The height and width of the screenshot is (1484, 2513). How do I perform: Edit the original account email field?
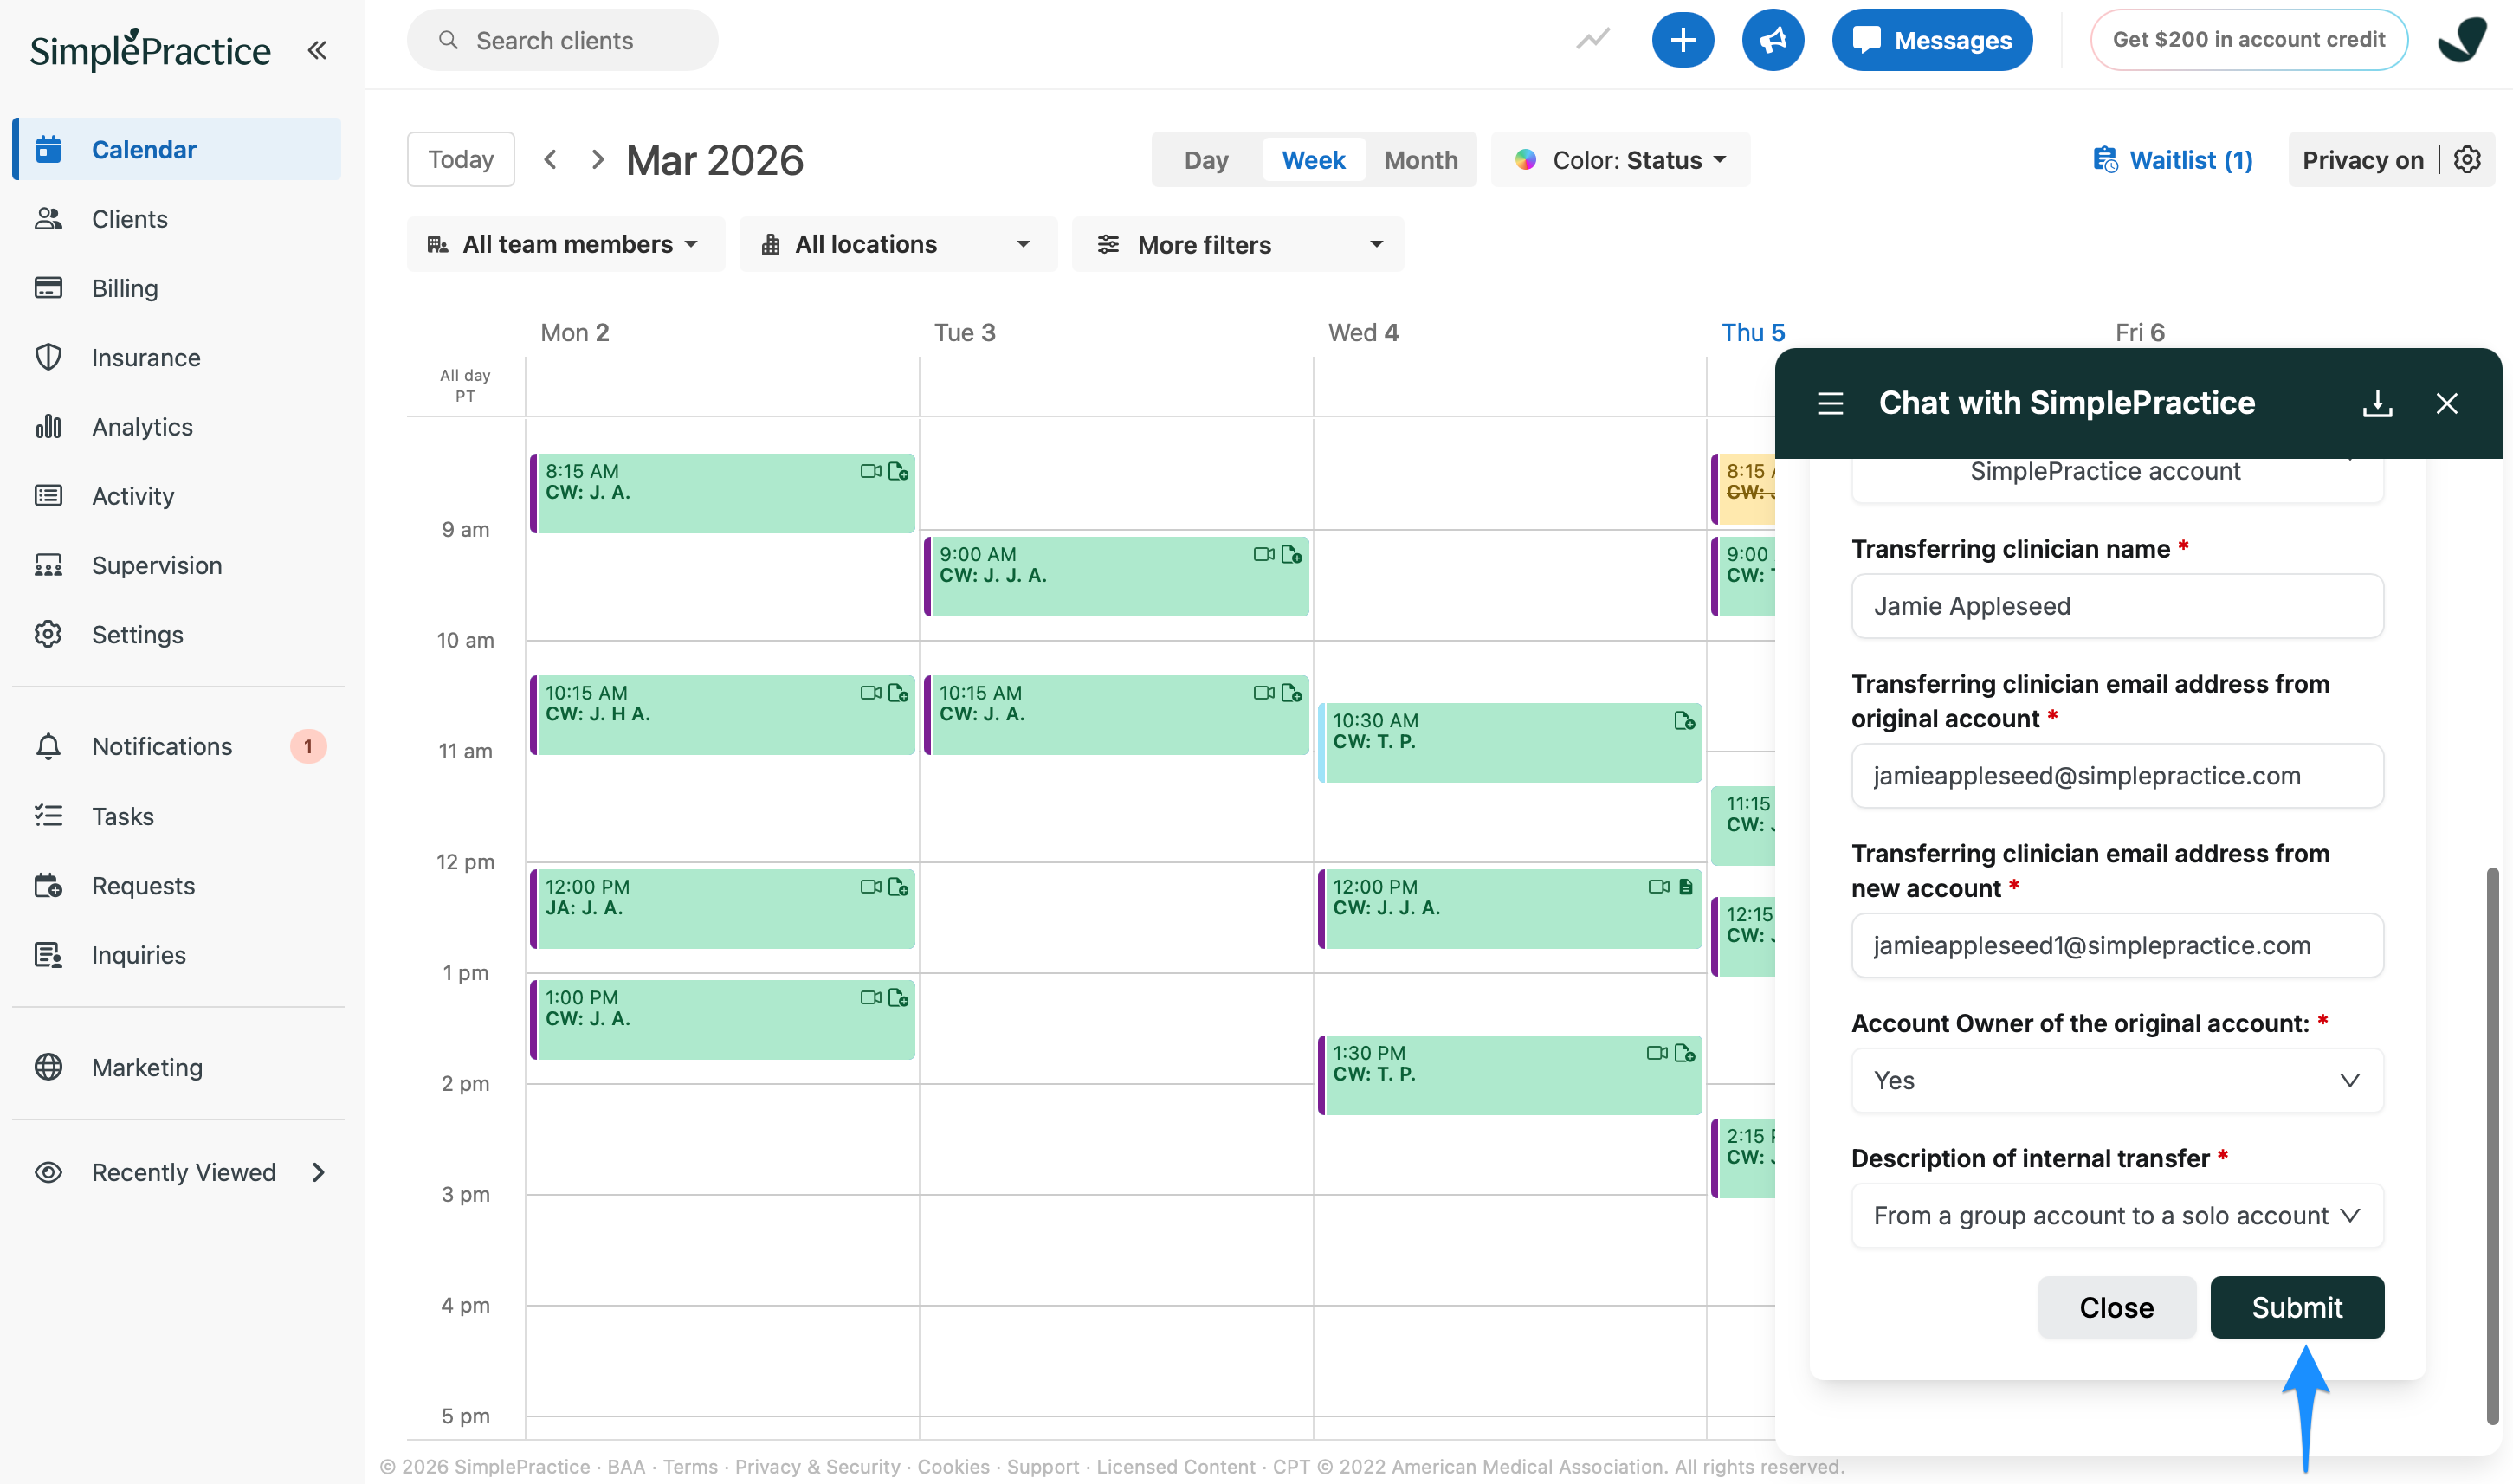pyautogui.click(x=2117, y=775)
